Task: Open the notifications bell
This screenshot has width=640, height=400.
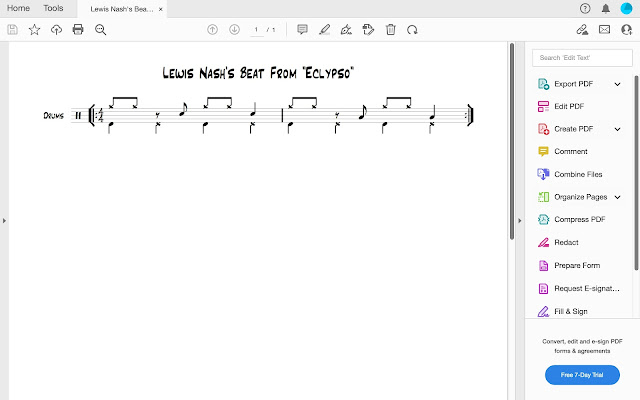Action: pyautogui.click(x=606, y=9)
